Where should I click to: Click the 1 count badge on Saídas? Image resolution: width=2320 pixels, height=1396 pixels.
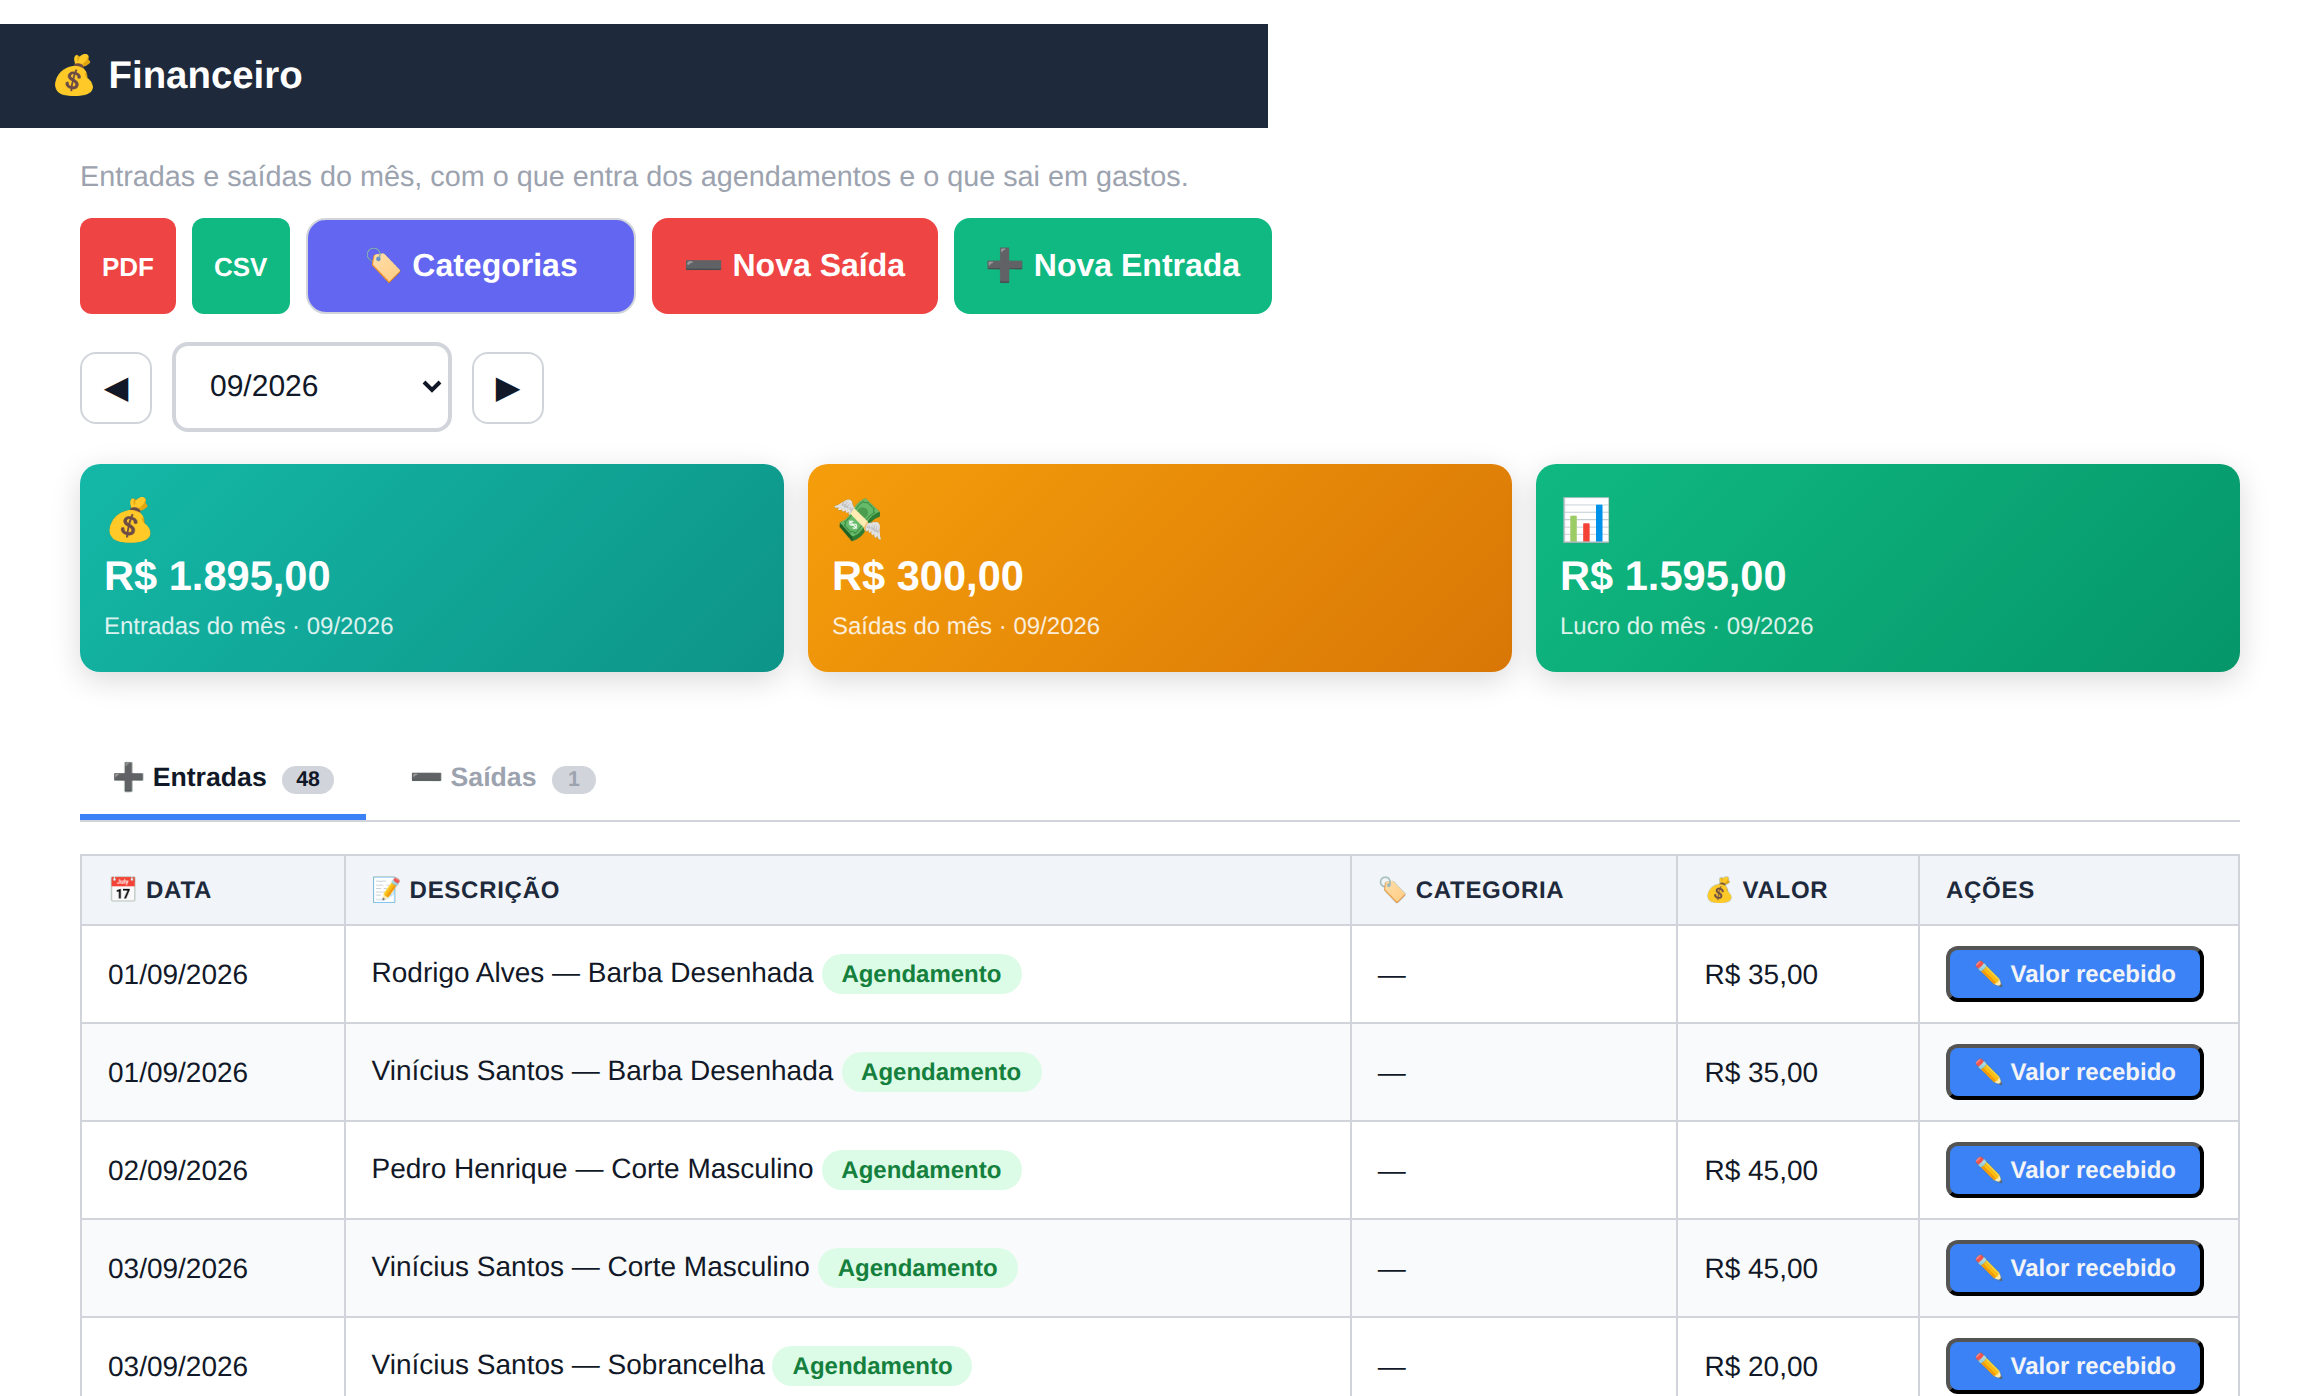pyautogui.click(x=574, y=779)
